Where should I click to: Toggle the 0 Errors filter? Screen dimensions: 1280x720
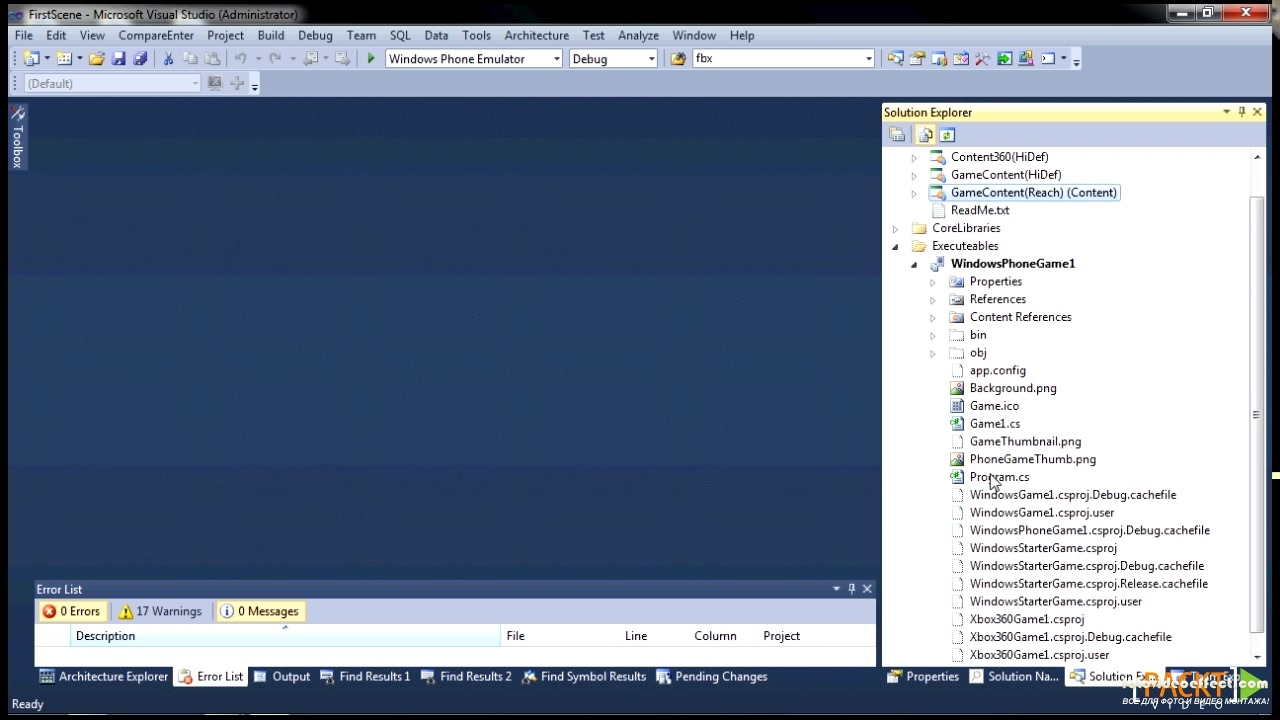72,611
